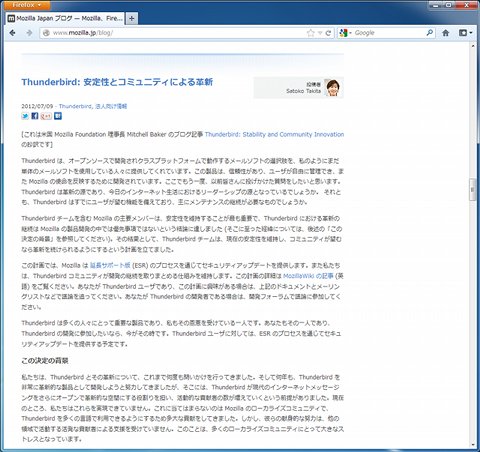Select the Mozilla Japan ブログ tab
Viewport: 480px width, 452px height.
(x=65, y=18)
